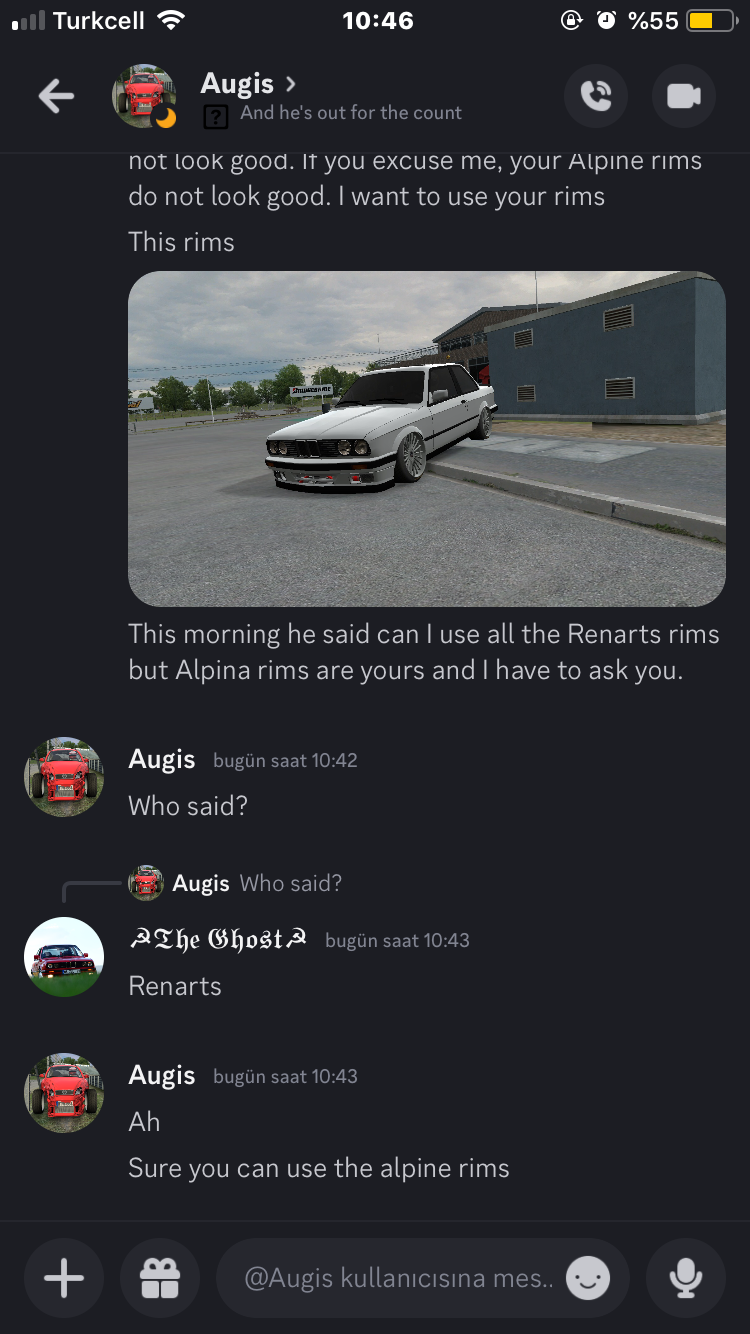Select the "Renarts" reply message
Screen dimensions: 750x1334
tap(175, 986)
